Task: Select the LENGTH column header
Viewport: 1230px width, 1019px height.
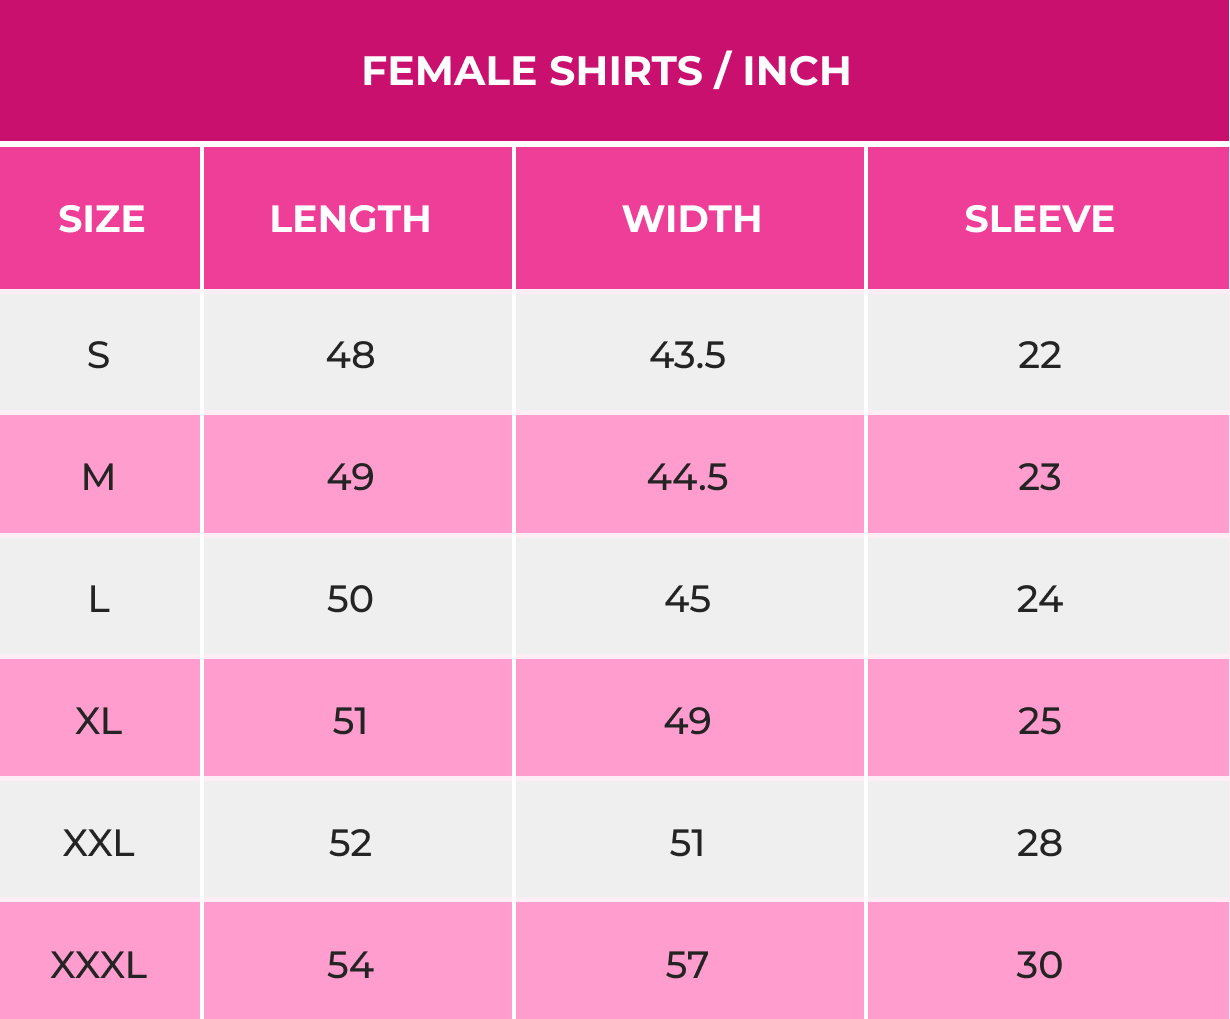Action: tap(350, 219)
